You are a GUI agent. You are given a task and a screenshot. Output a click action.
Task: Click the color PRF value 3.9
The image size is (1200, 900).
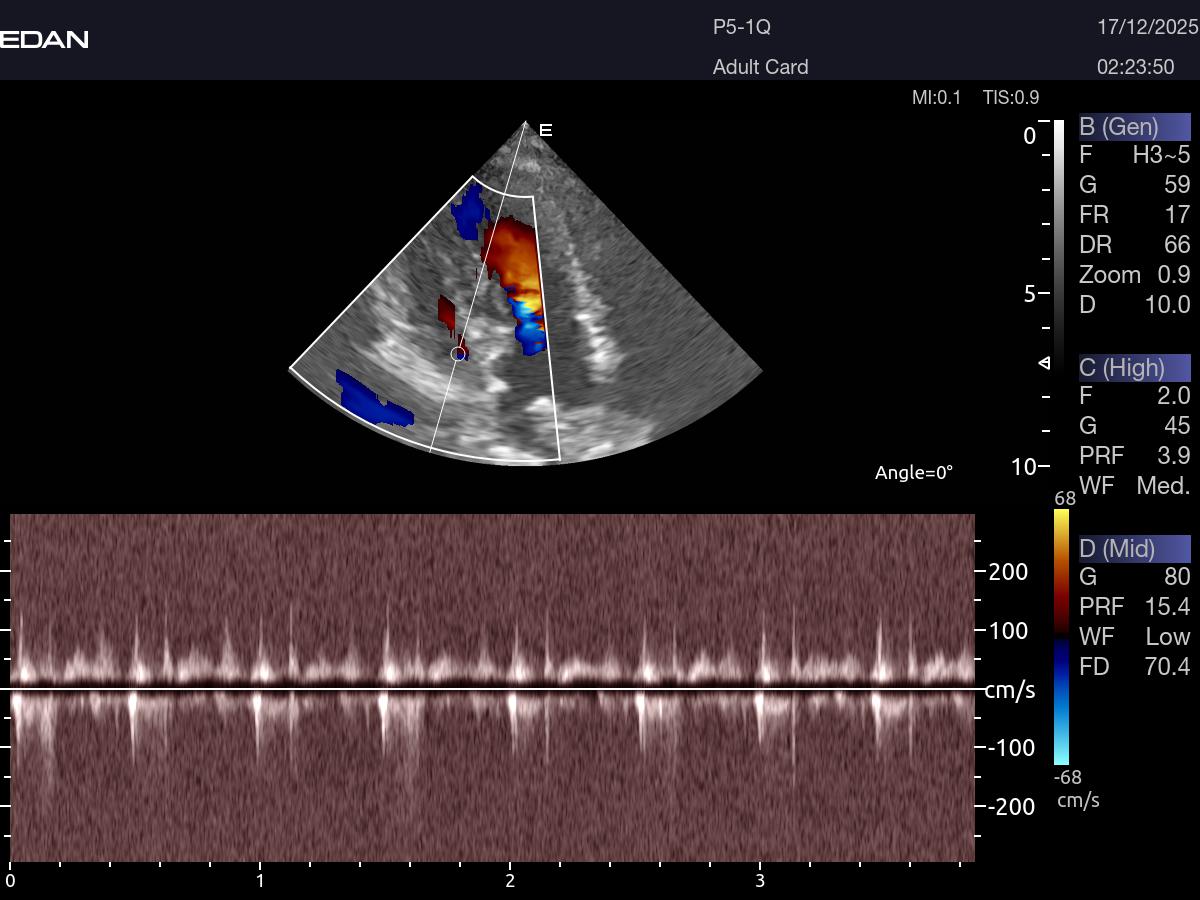pyautogui.click(x=1170, y=456)
